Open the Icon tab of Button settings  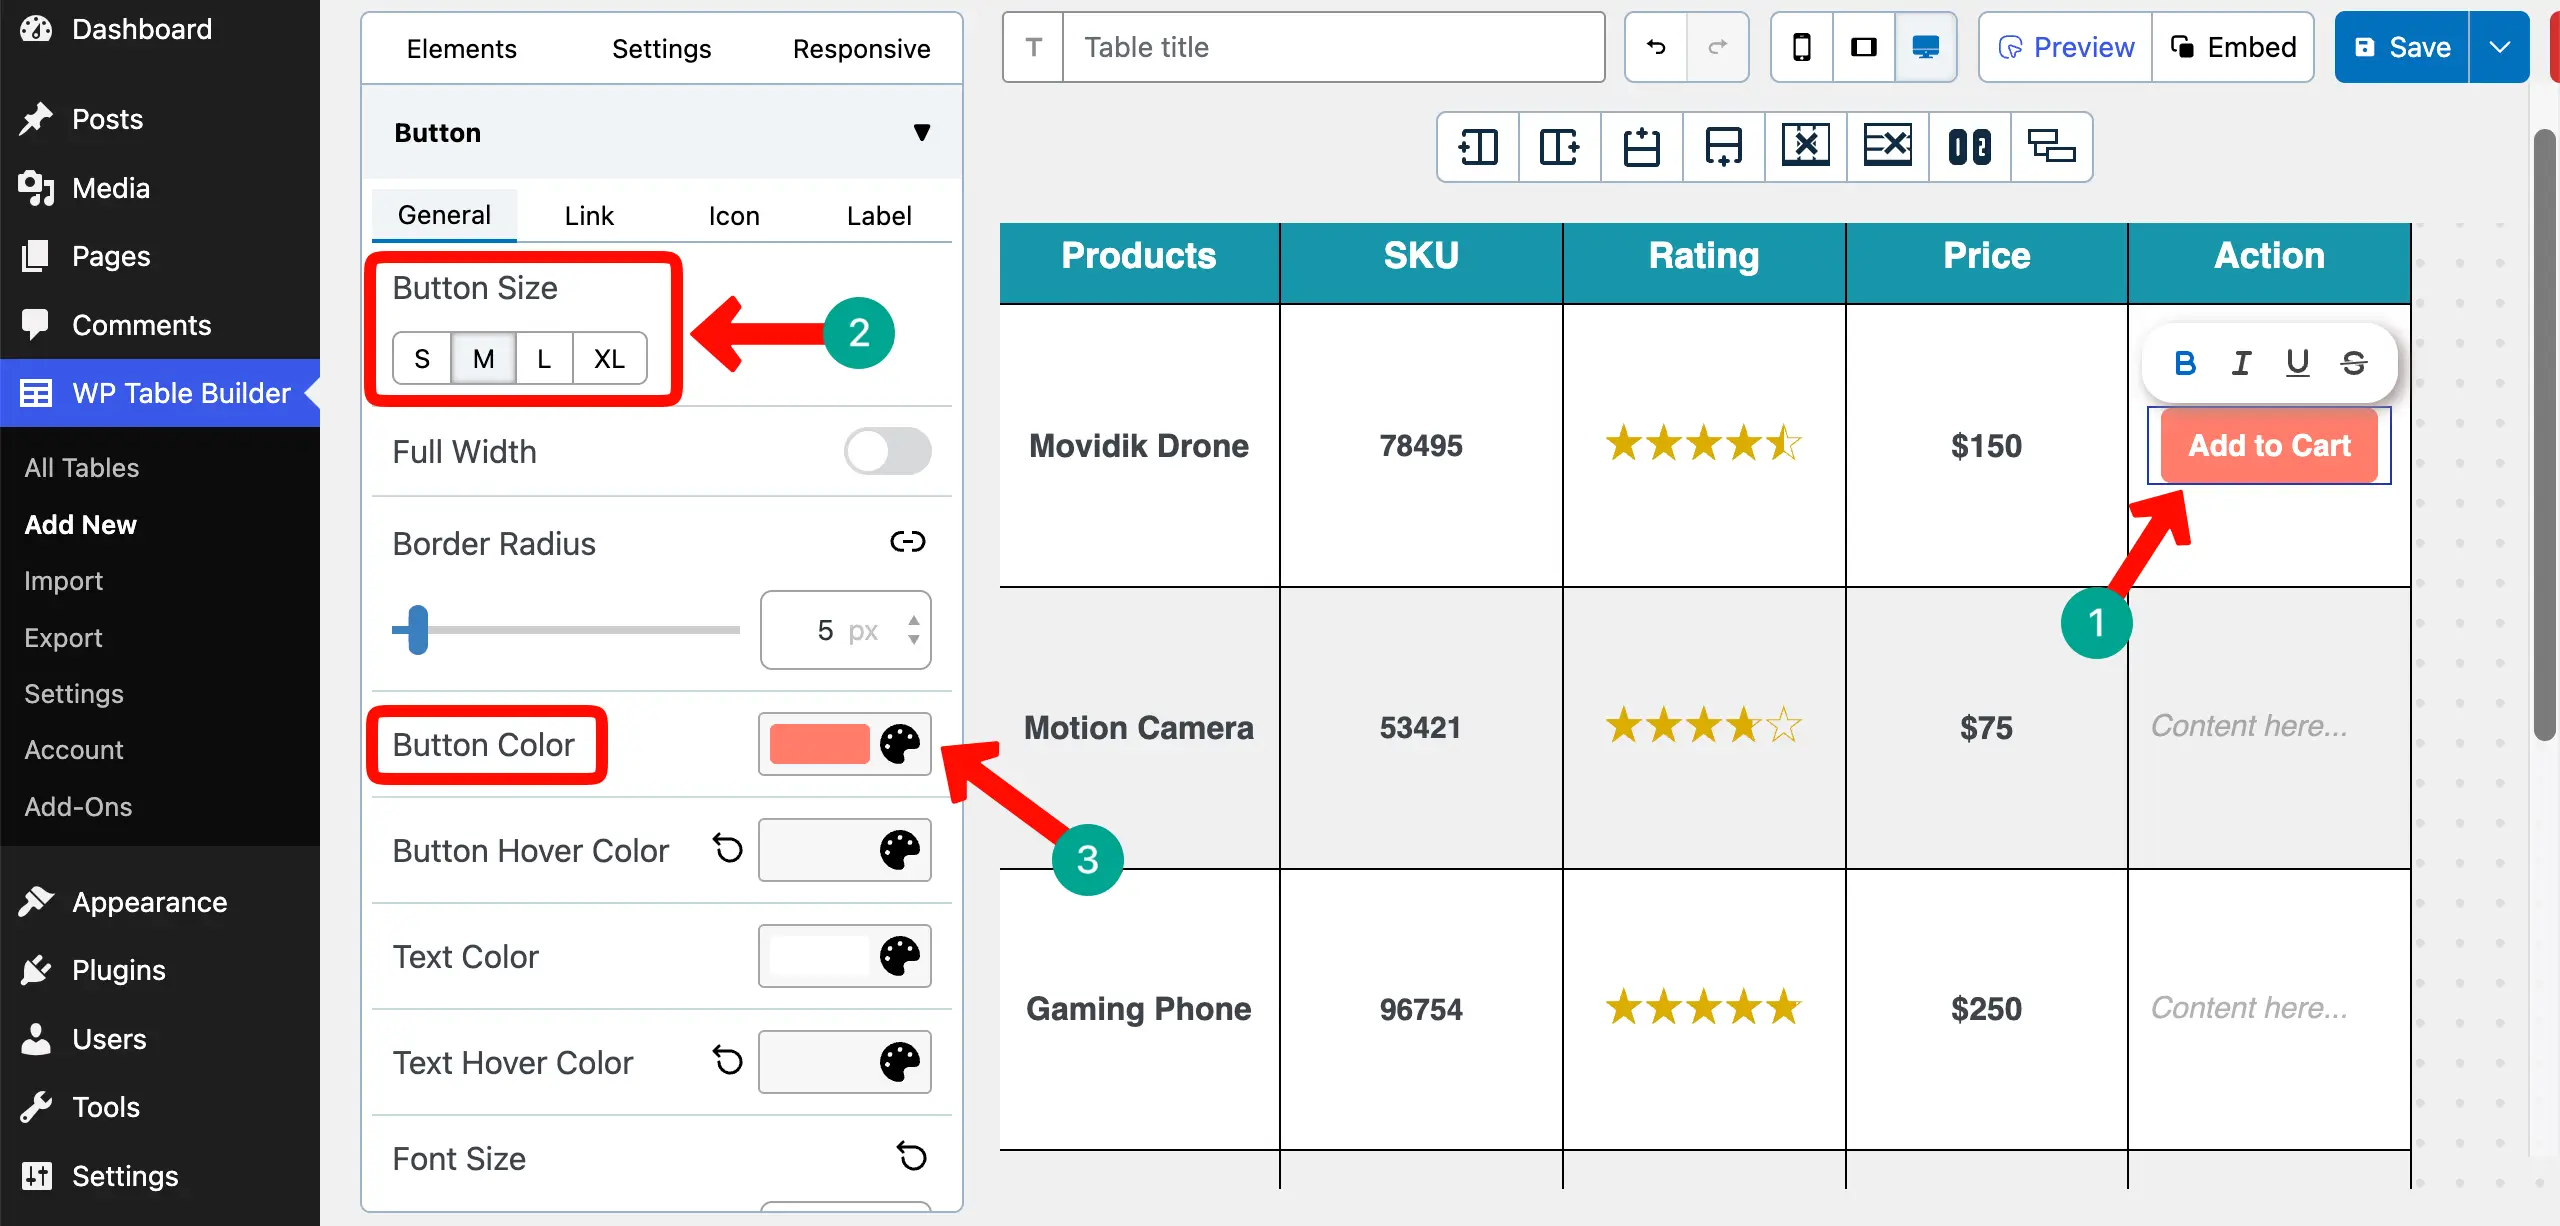pos(733,214)
